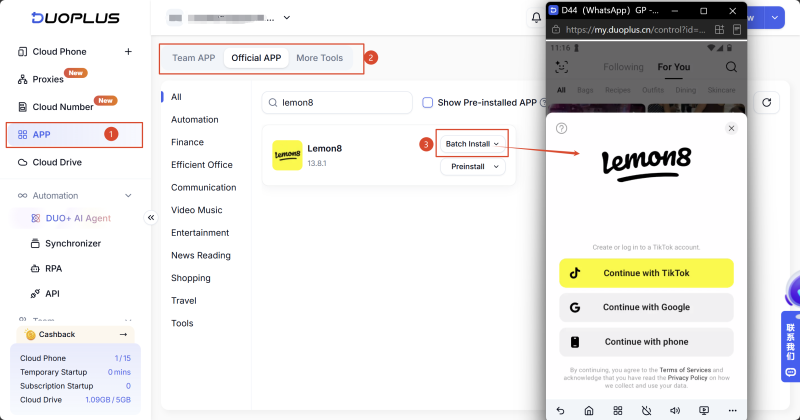
Task: Click the DuoPlus favicon in control window title
Action: [553, 11]
